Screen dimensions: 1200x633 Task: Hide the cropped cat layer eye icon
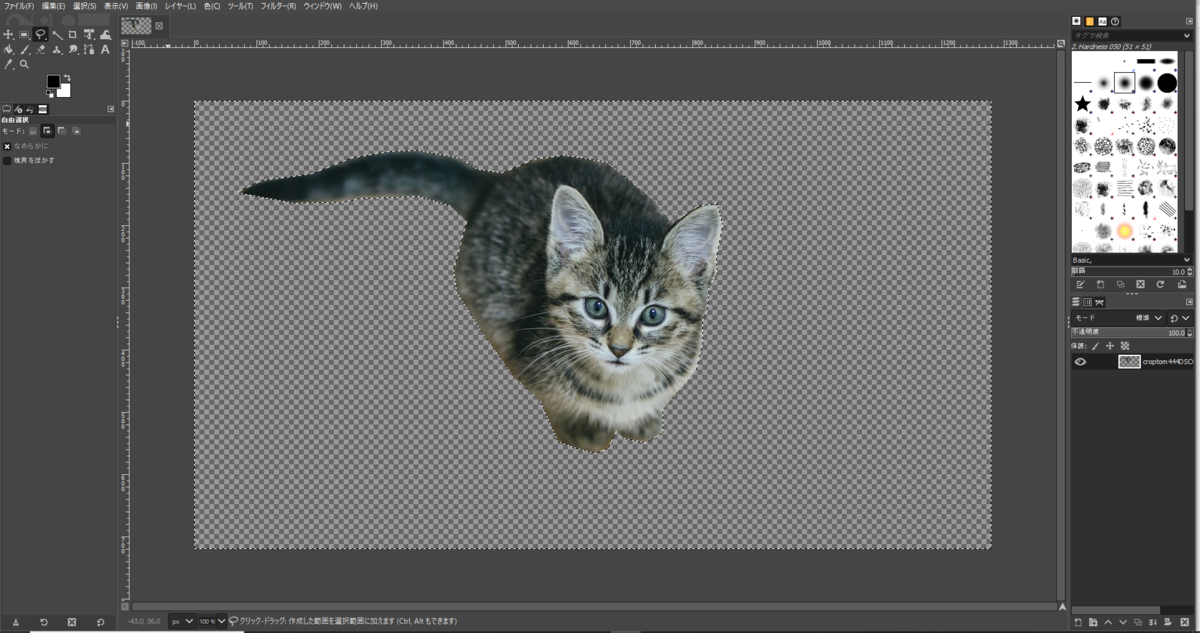[1080, 362]
